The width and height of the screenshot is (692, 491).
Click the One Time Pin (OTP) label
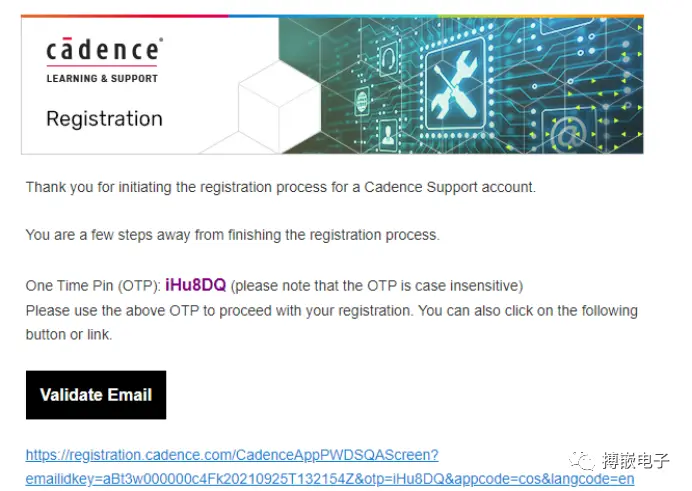93,286
